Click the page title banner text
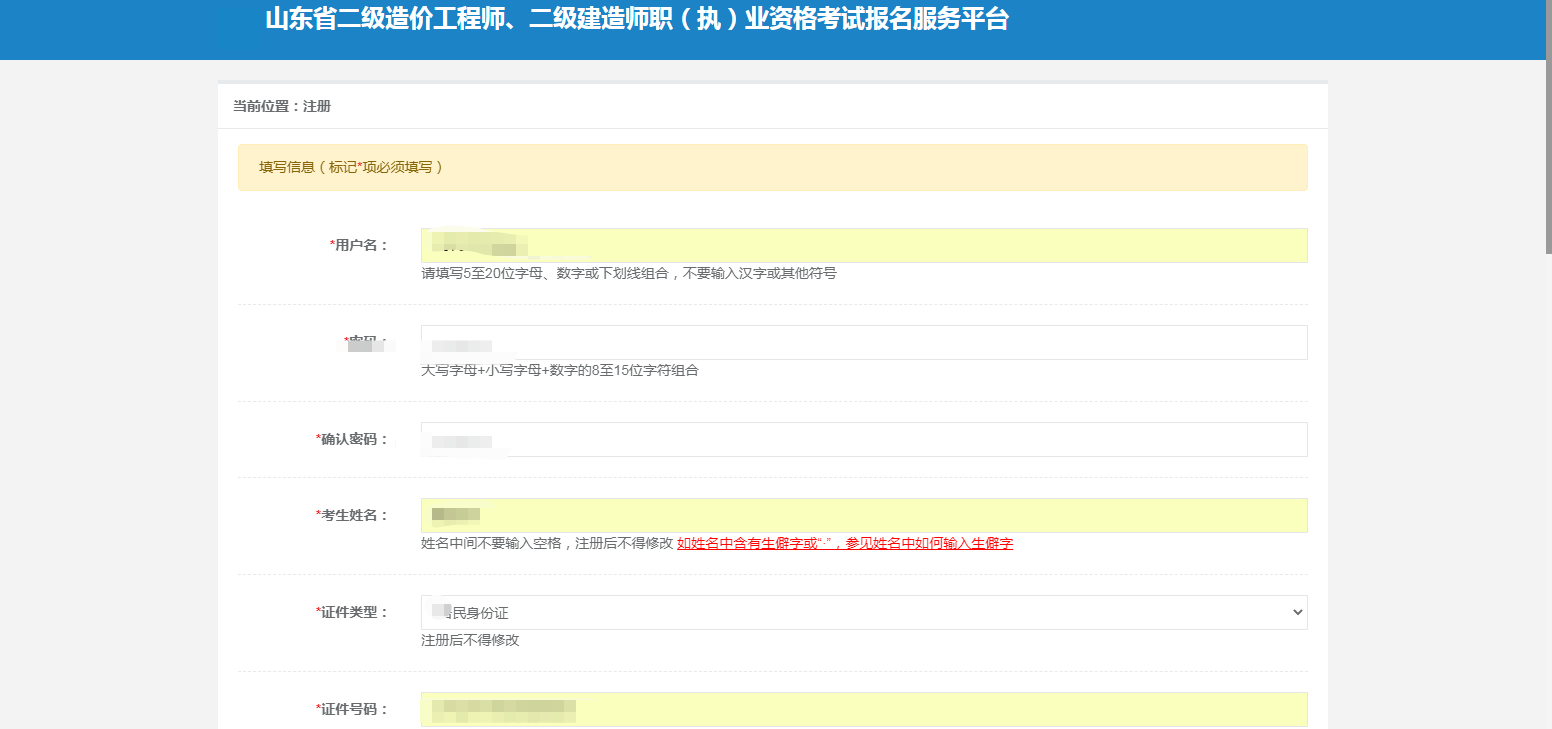 point(640,20)
